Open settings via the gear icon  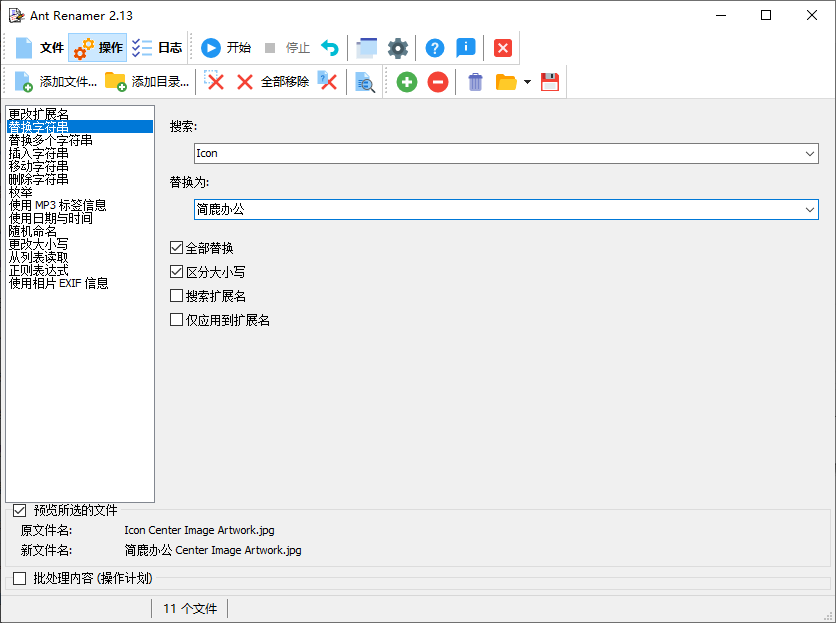[x=397, y=47]
